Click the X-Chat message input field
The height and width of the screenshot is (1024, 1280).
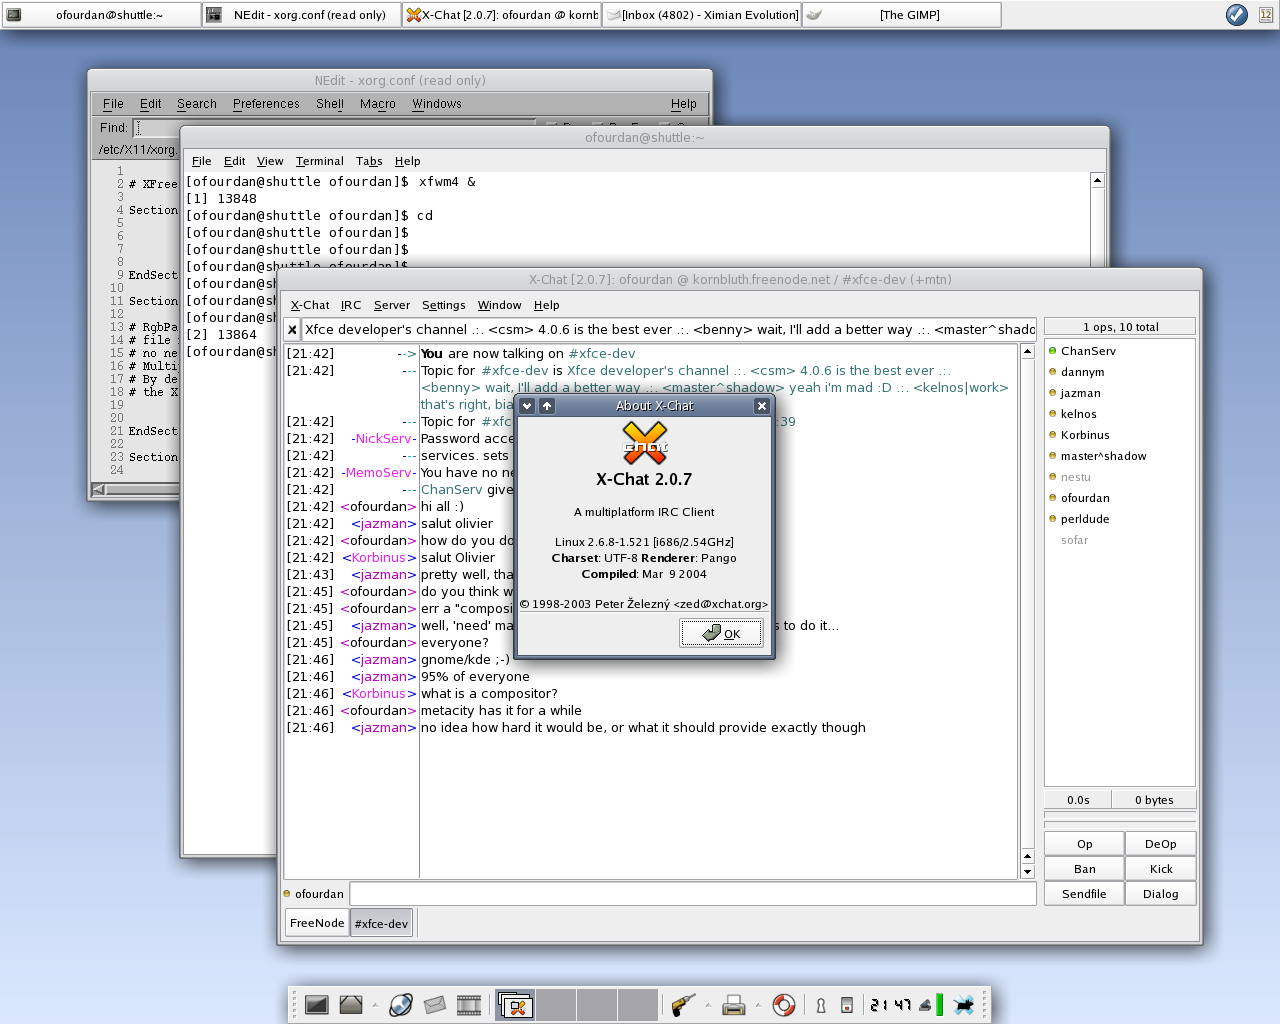pos(692,894)
